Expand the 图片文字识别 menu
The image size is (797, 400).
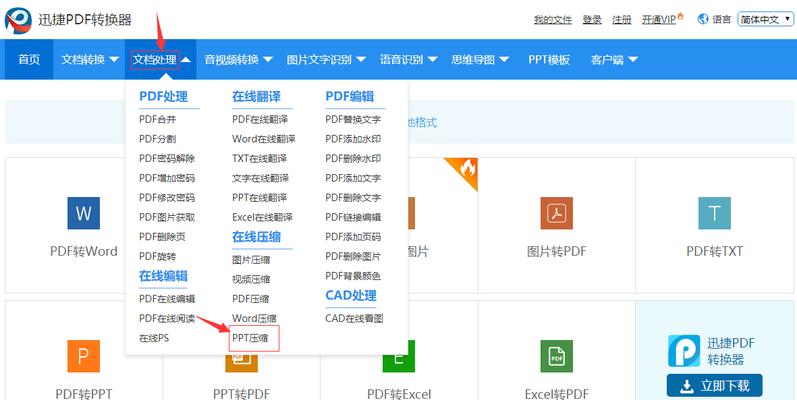click(x=326, y=59)
